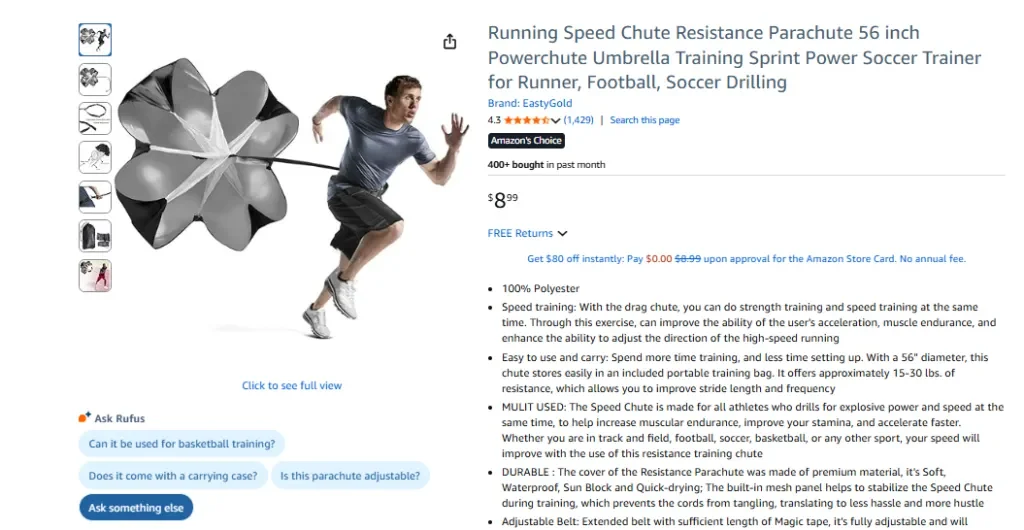The image size is (1024, 530).
Task: Select the sixth thumbnail showing the carrying bag
Action: (95, 236)
